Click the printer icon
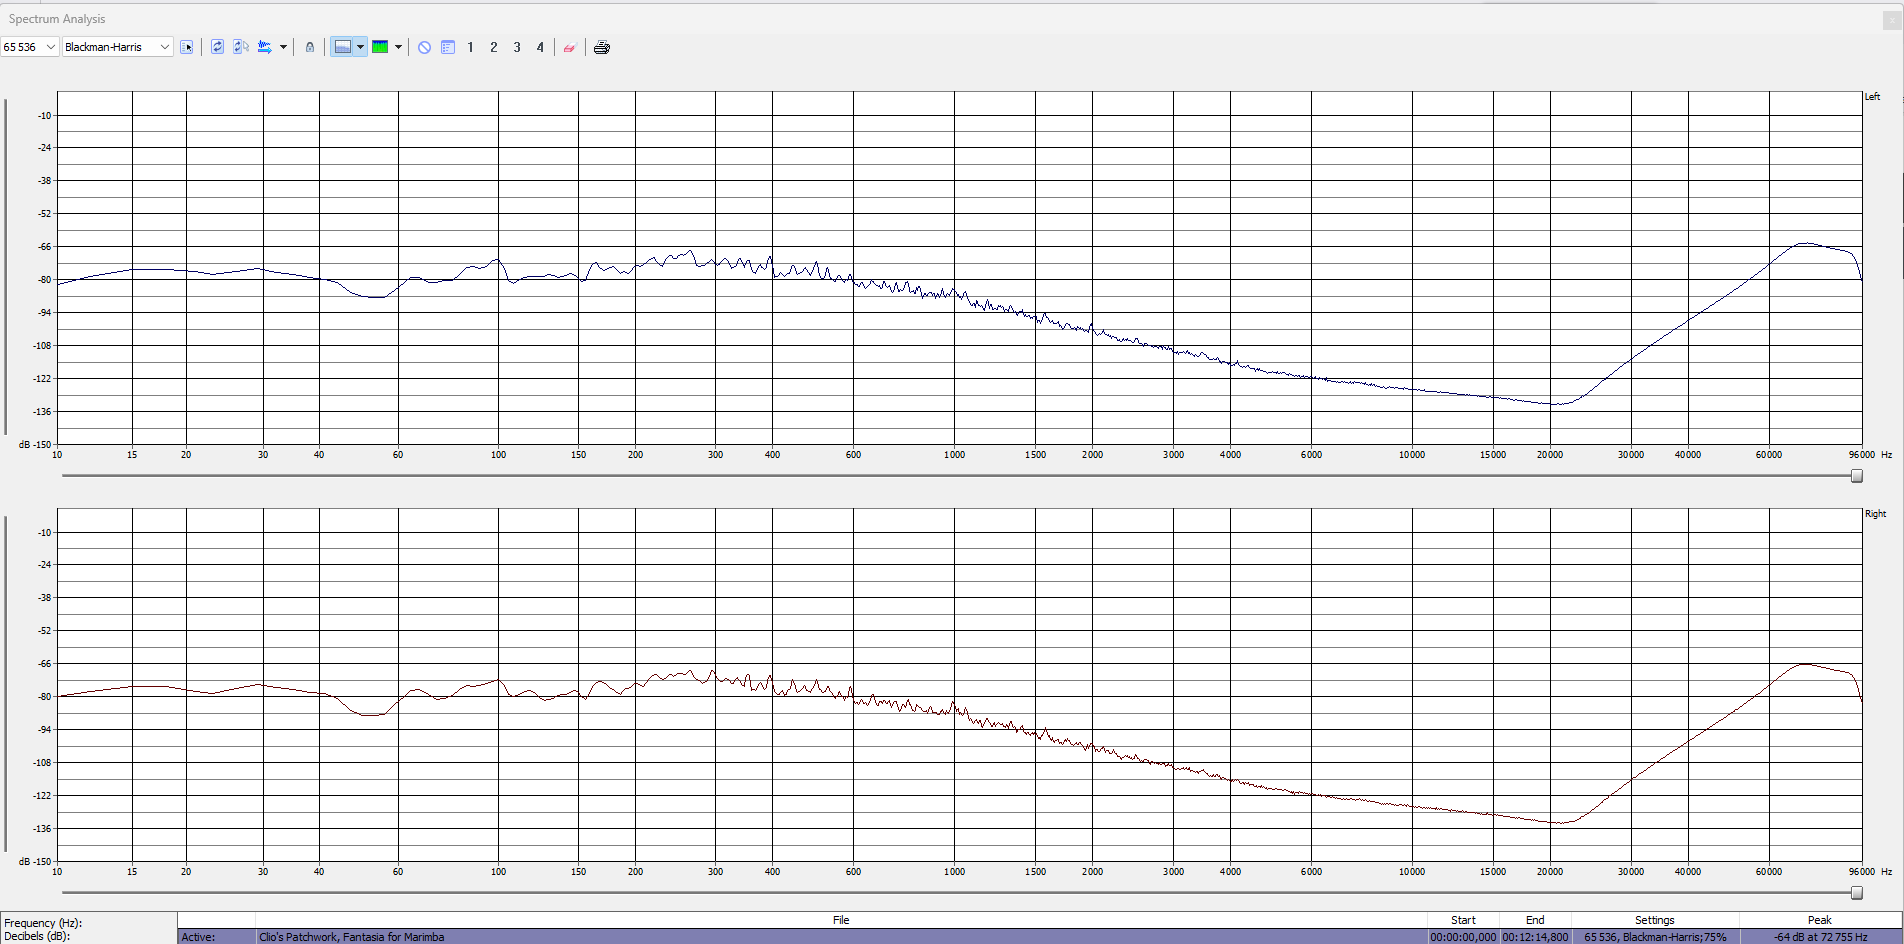The image size is (1904, 944). pyautogui.click(x=601, y=47)
